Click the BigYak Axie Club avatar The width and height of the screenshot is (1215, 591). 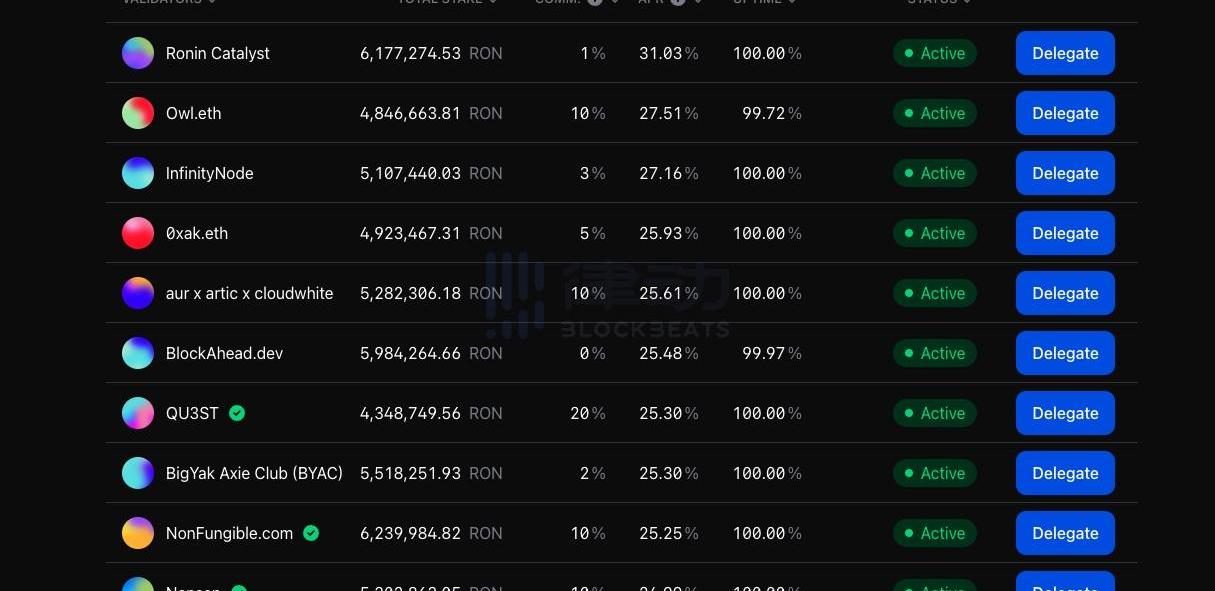click(138, 473)
